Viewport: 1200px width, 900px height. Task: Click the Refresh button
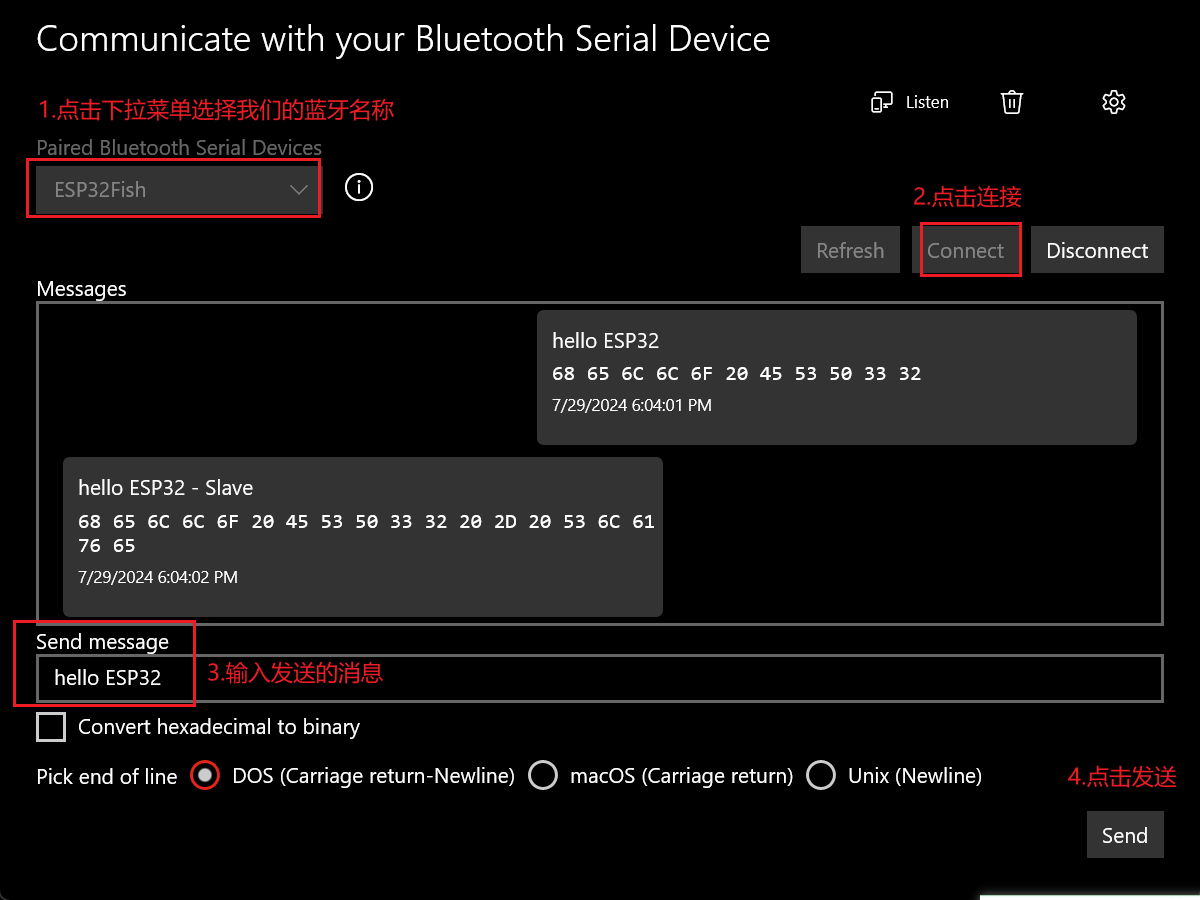click(850, 250)
